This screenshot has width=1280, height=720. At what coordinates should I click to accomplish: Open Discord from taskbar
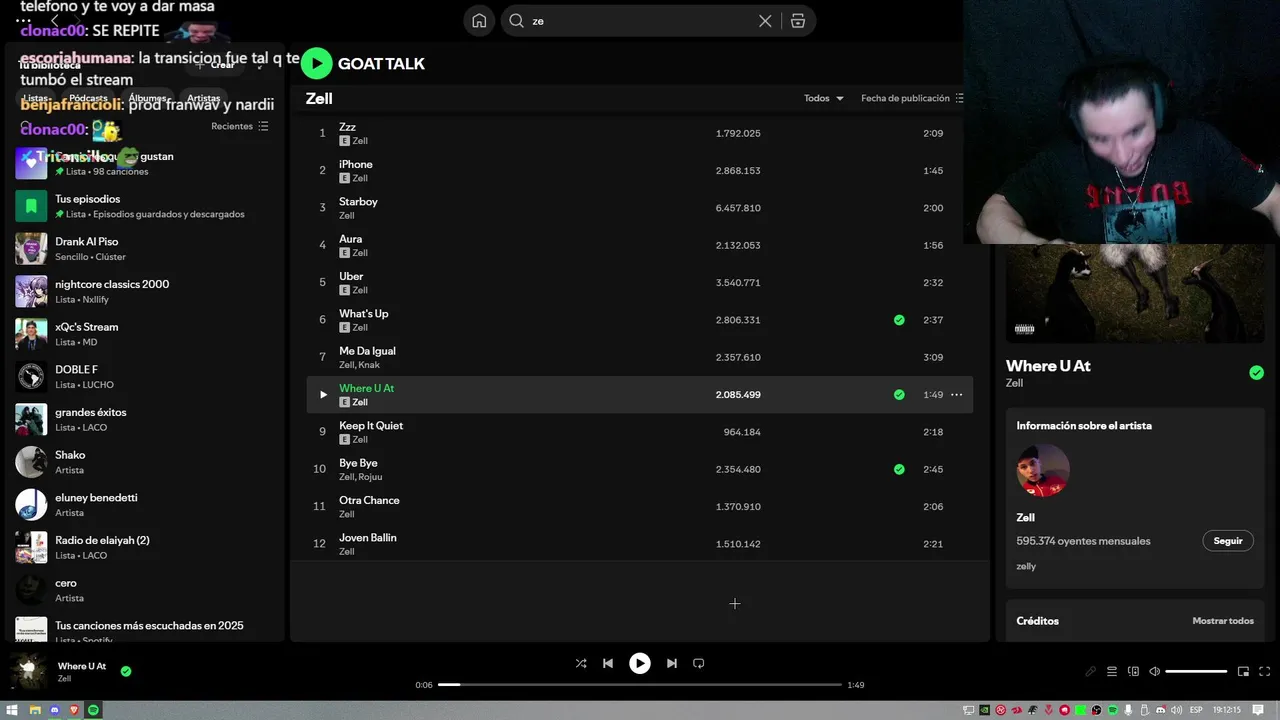pyautogui.click(x=54, y=710)
